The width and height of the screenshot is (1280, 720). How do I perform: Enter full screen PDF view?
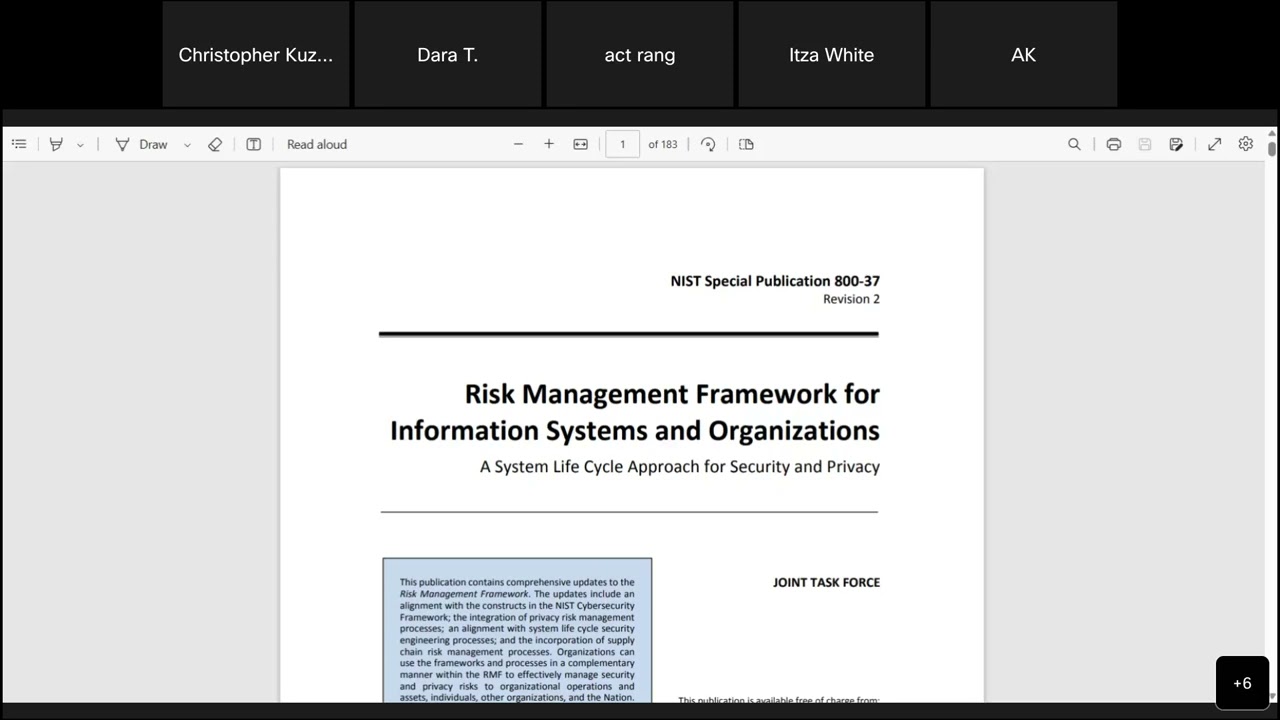coord(1214,144)
